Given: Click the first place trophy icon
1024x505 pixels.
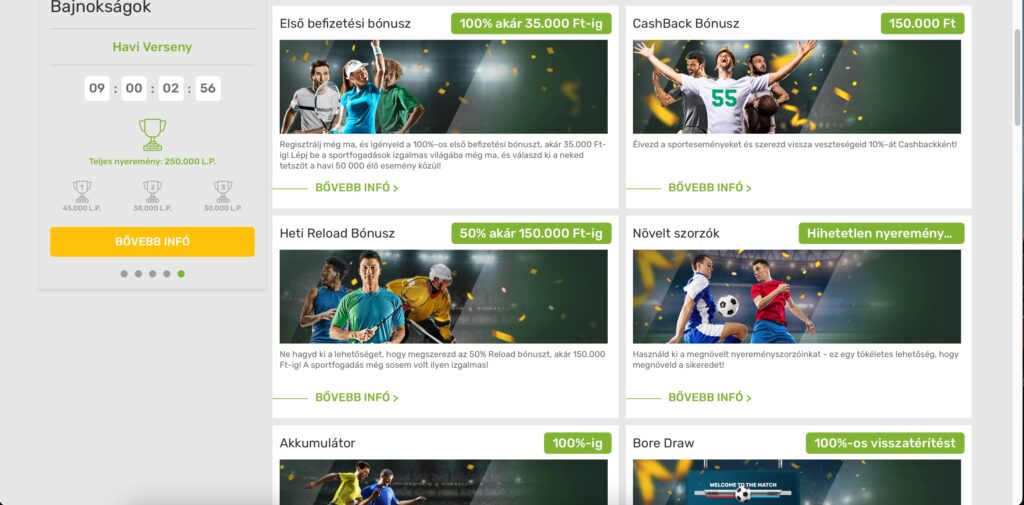Looking at the screenshot, I should point(82,191).
